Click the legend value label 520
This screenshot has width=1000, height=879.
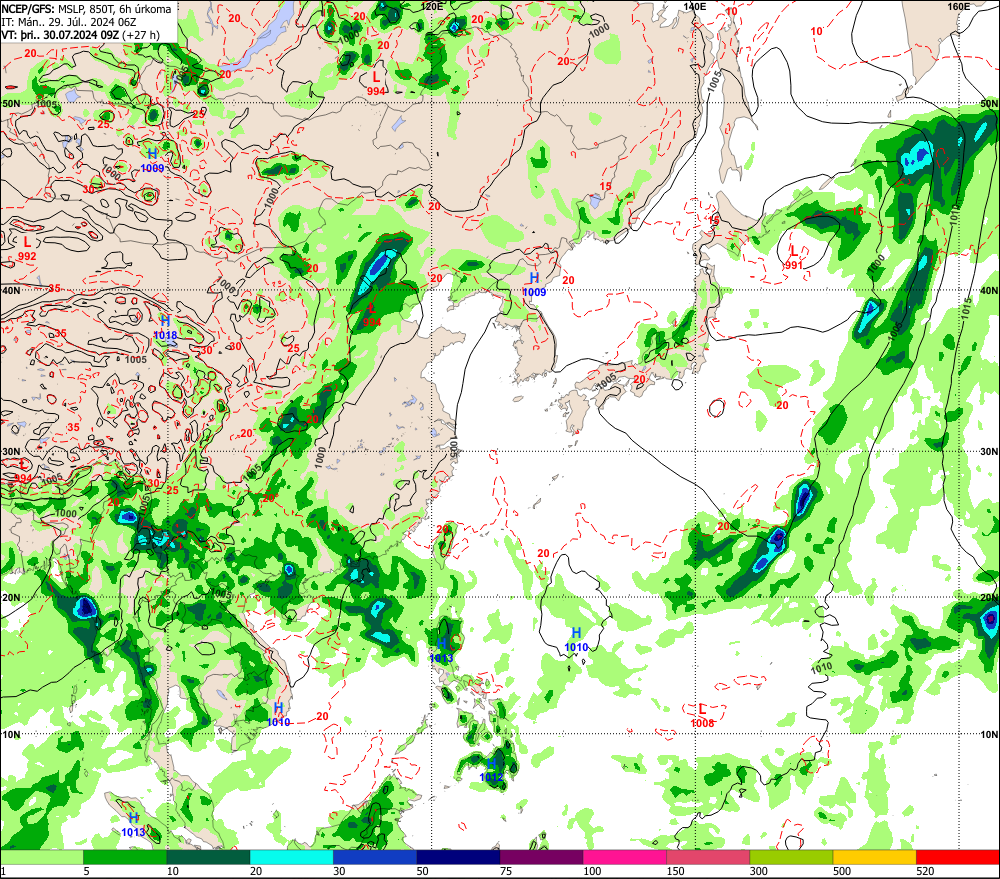[925, 871]
